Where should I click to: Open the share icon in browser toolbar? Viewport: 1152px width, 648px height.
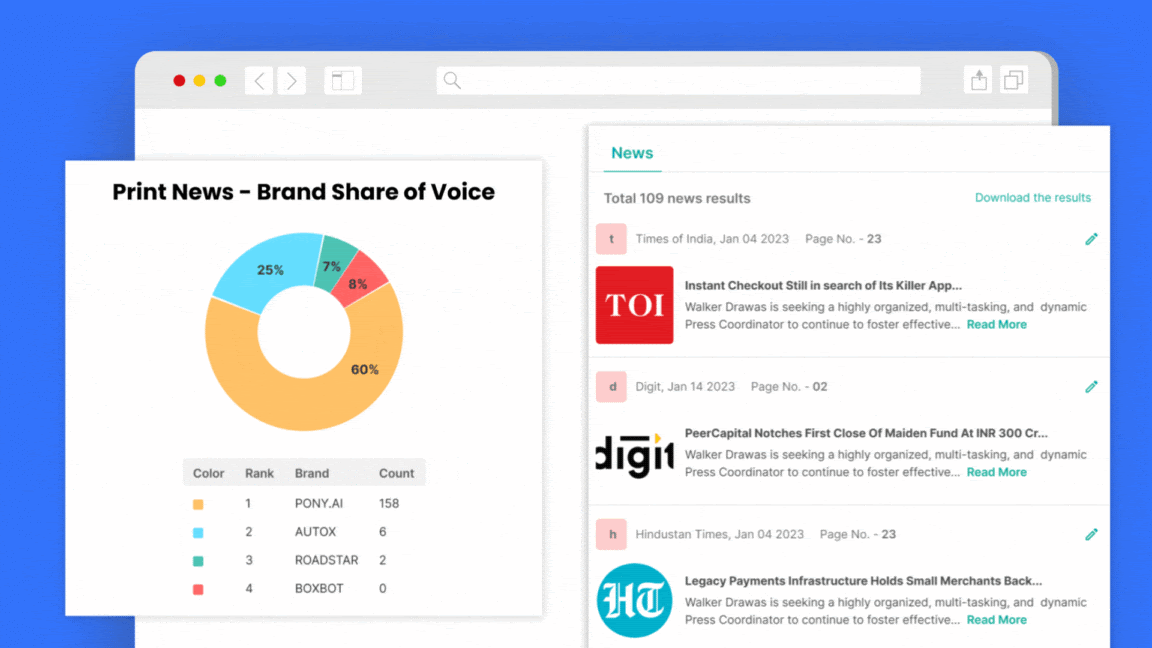979,80
